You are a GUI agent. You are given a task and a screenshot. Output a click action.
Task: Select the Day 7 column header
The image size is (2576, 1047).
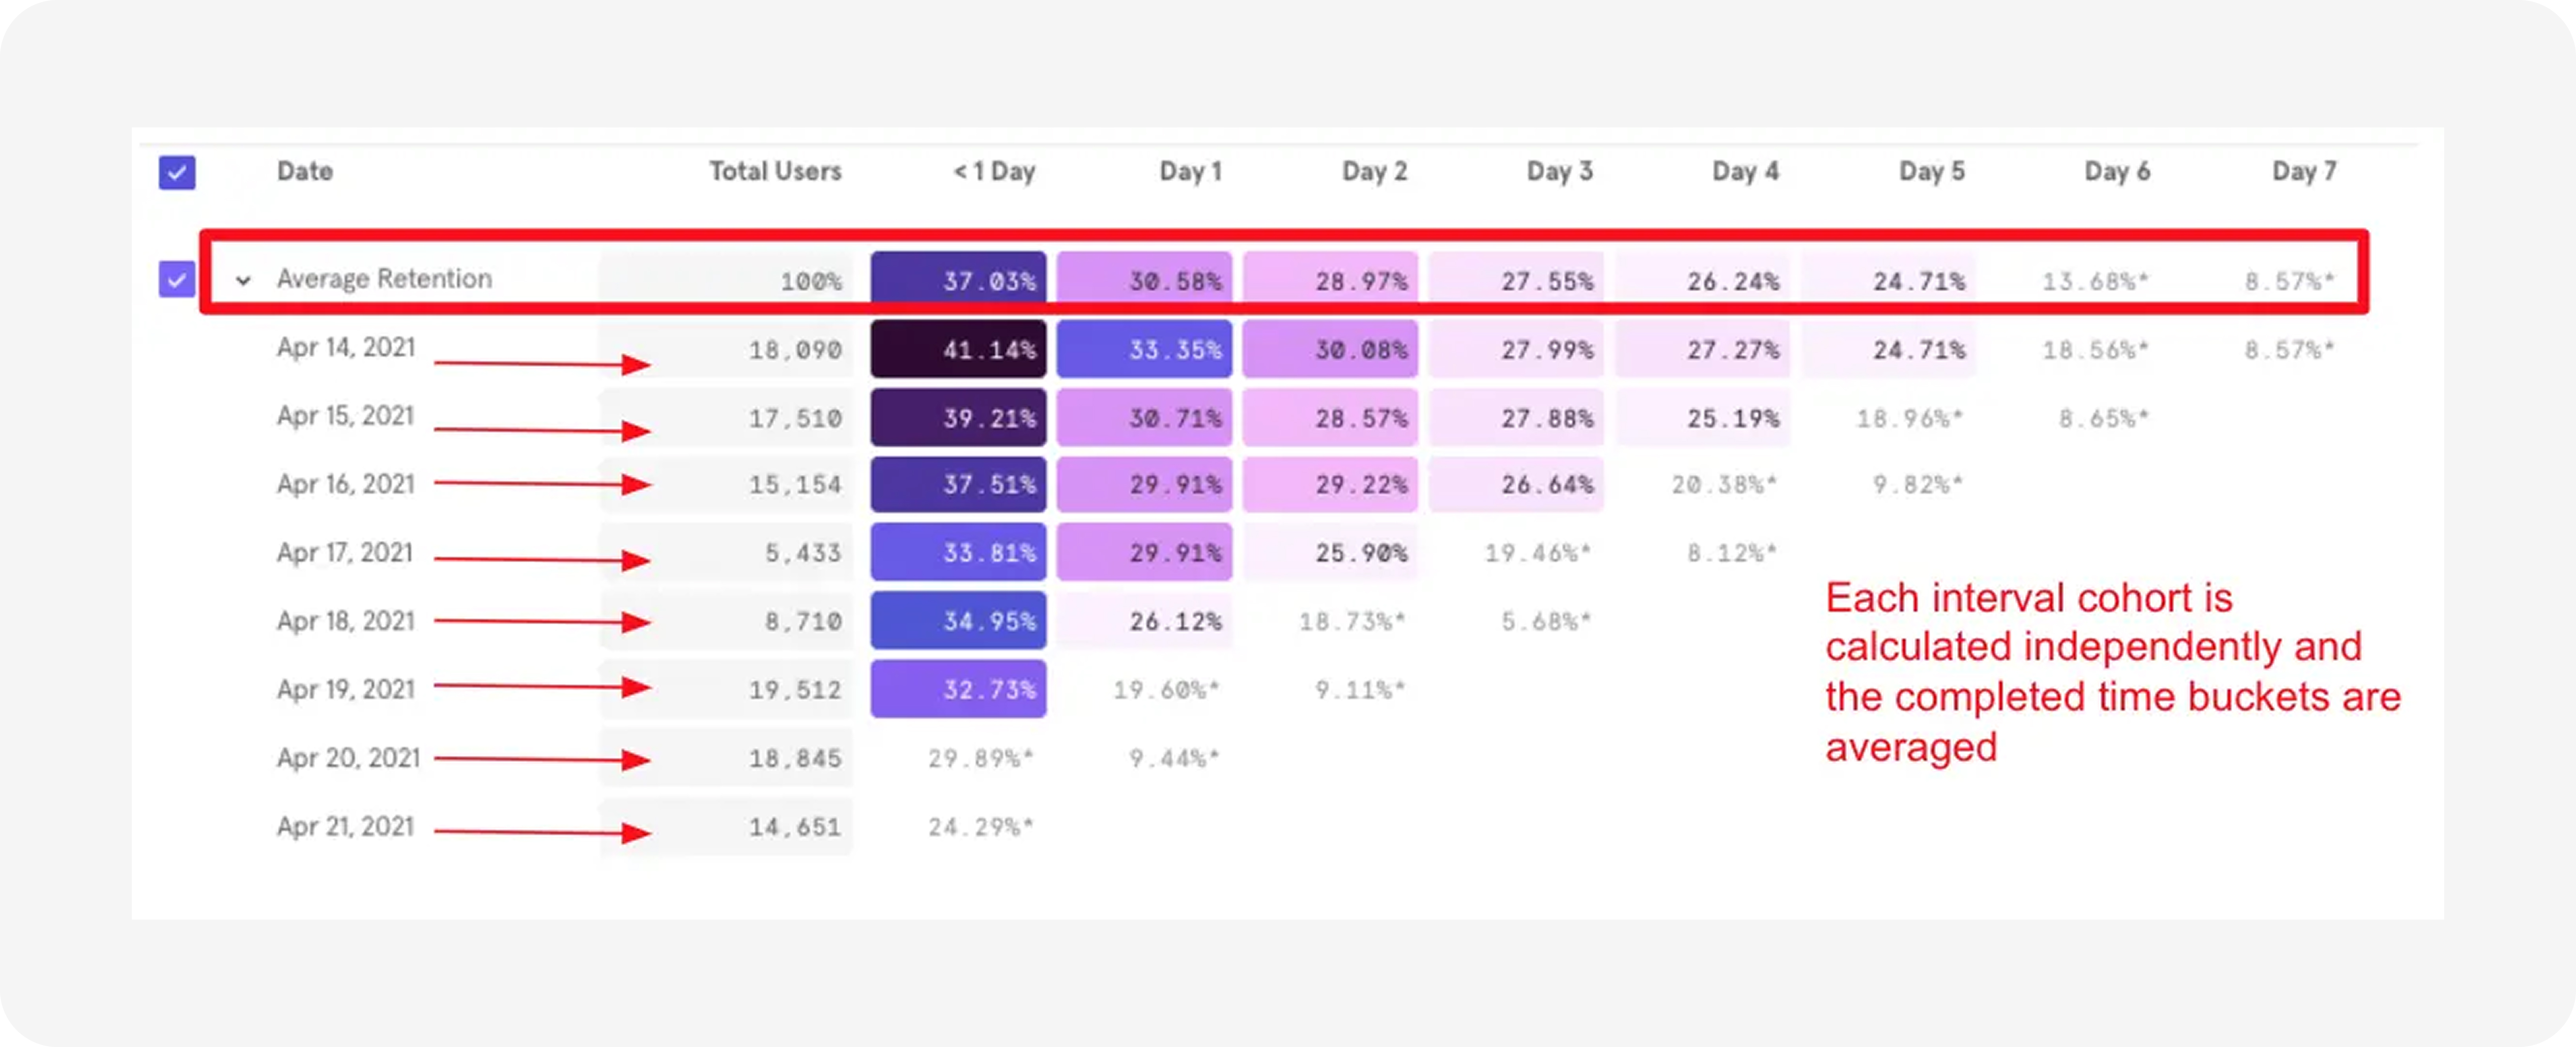coord(2303,171)
